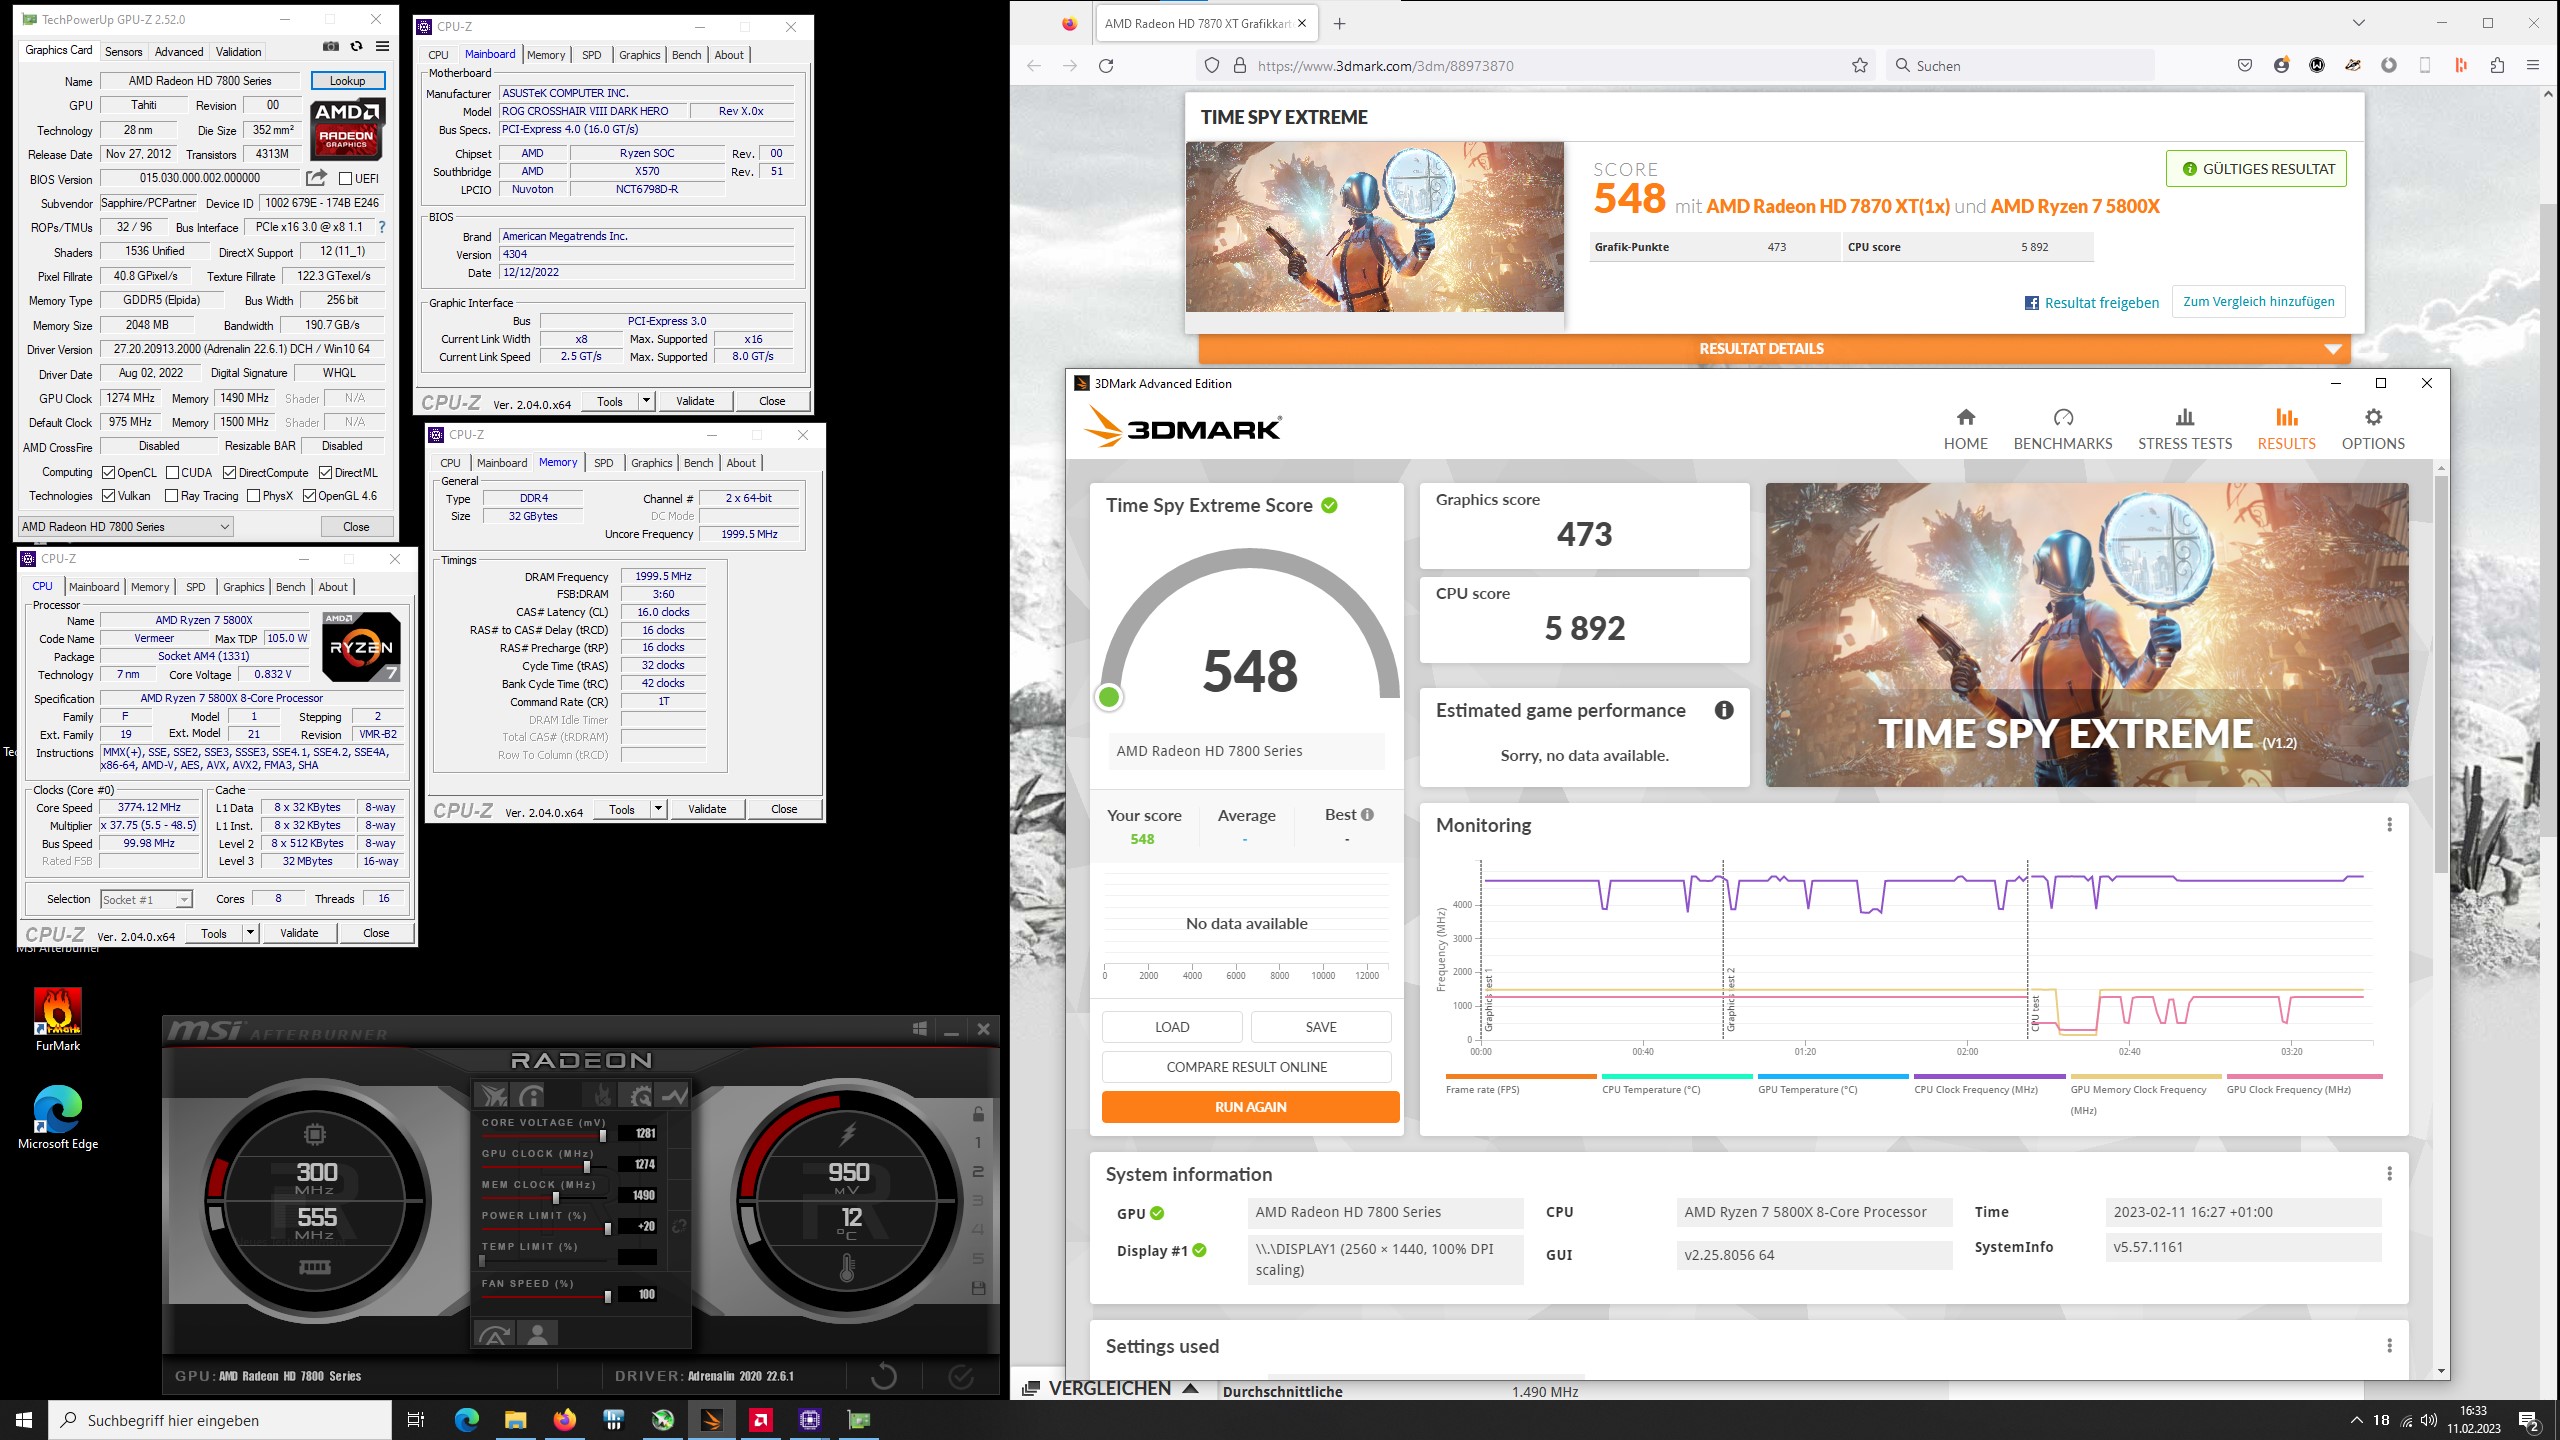Click COMPARE RESULT ONLINE in 3DMark
This screenshot has height=1440, width=2560.
[x=1246, y=1067]
